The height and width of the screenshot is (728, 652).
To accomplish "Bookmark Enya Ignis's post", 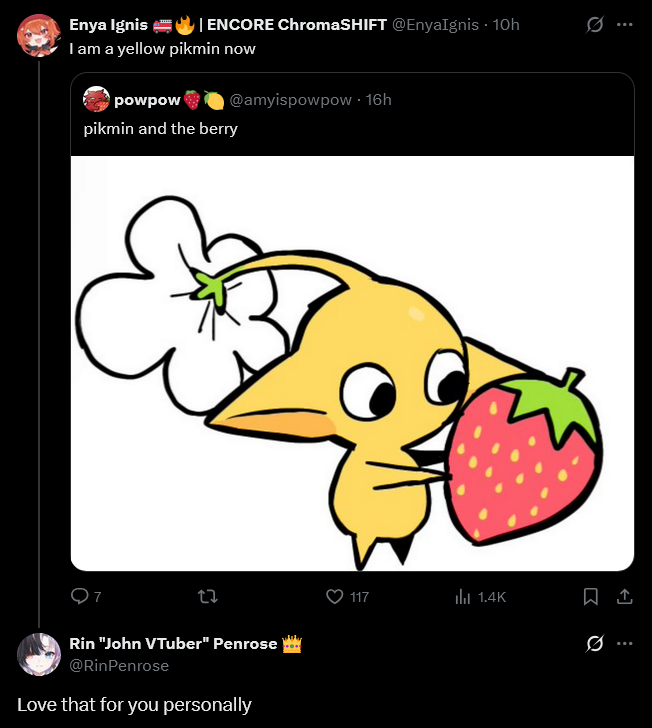I will click(x=590, y=596).
